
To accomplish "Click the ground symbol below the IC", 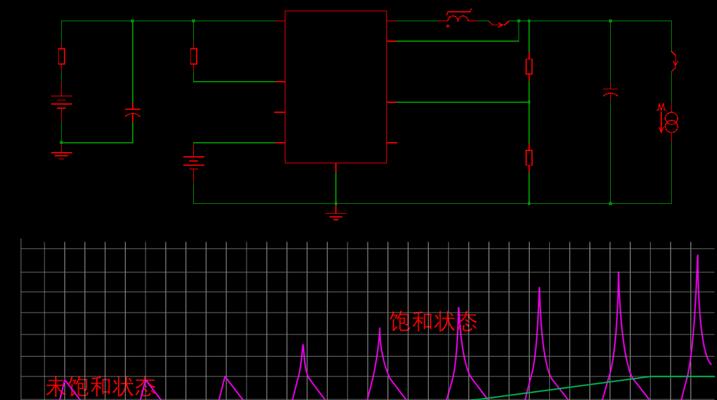I will 336,215.
